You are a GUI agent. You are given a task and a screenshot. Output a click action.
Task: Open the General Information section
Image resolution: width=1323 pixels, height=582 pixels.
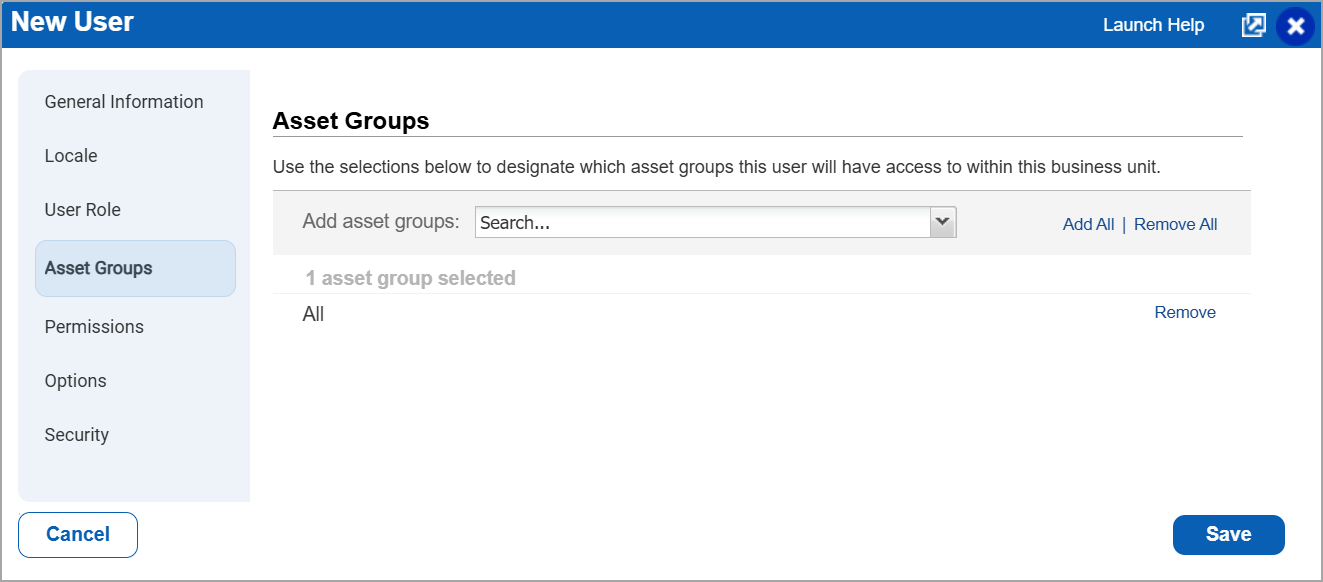tap(123, 101)
